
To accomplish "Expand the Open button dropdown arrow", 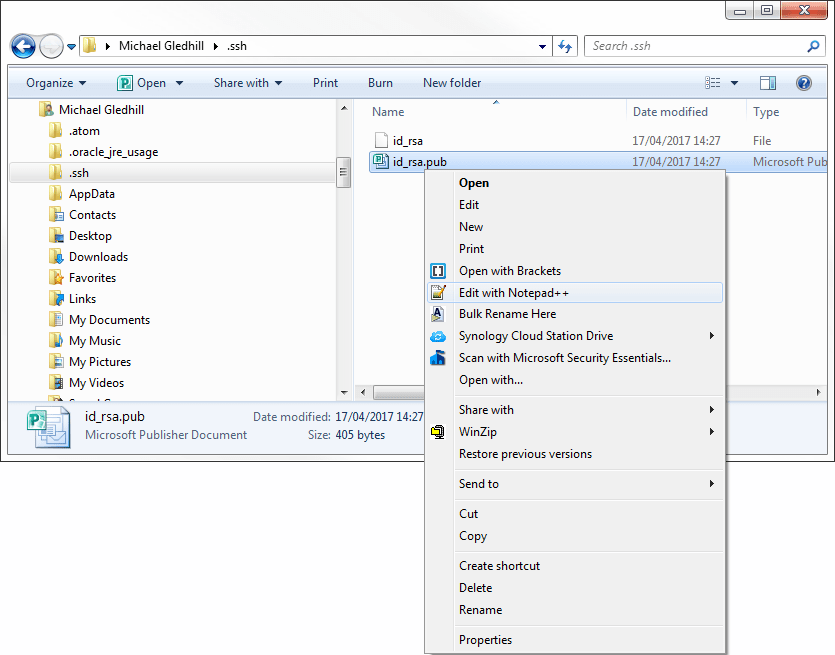I will (179, 83).
